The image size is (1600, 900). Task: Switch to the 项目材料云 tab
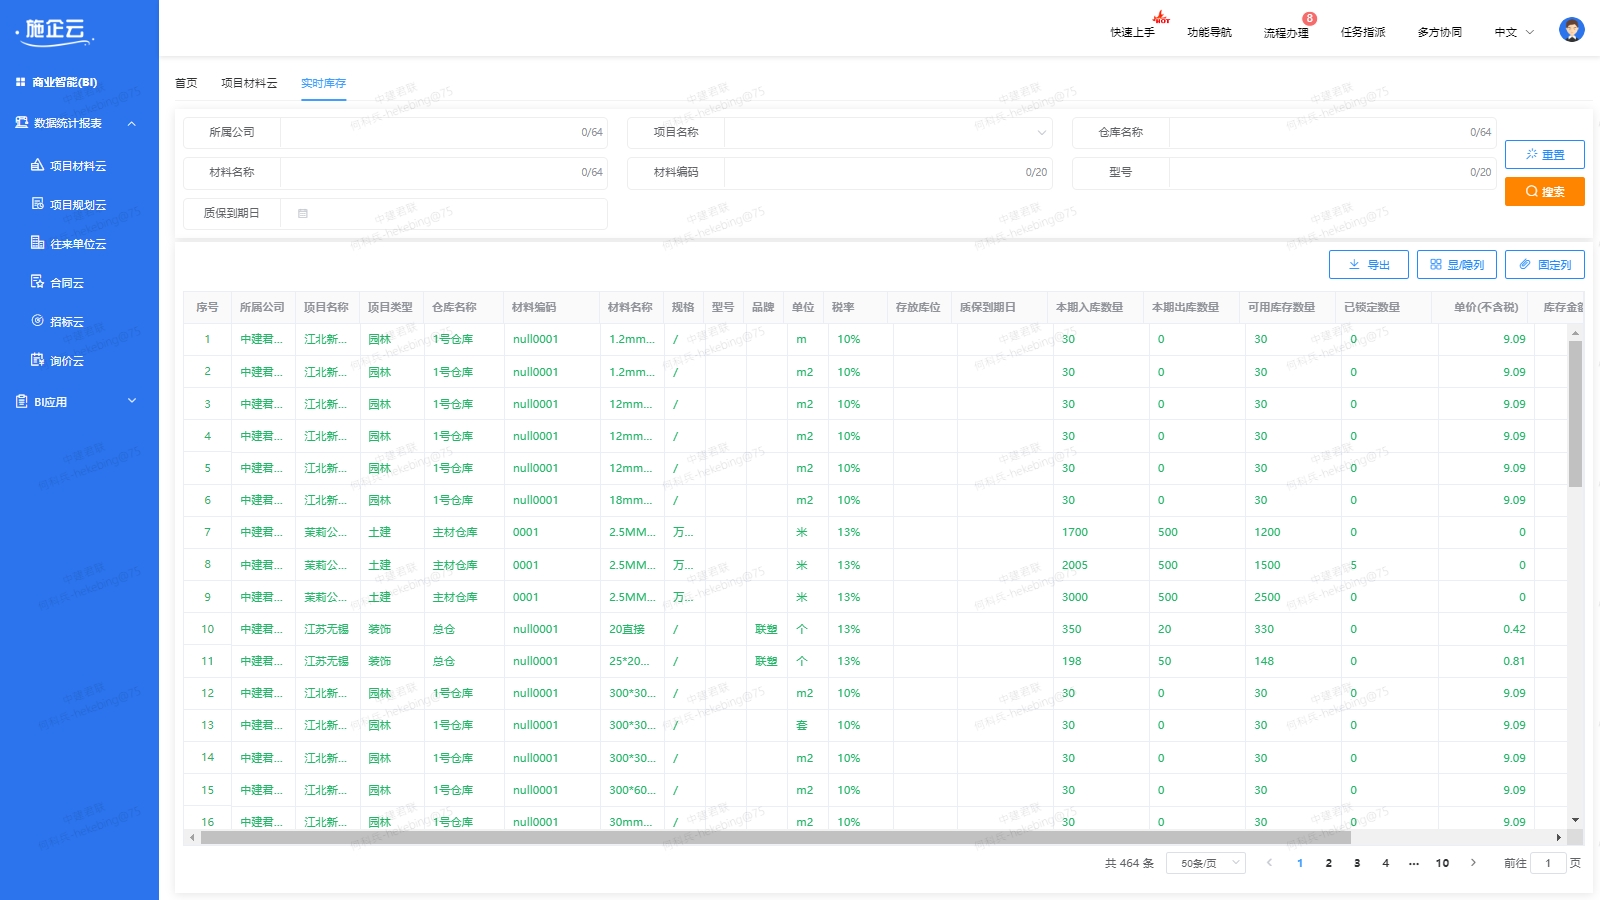(x=249, y=83)
